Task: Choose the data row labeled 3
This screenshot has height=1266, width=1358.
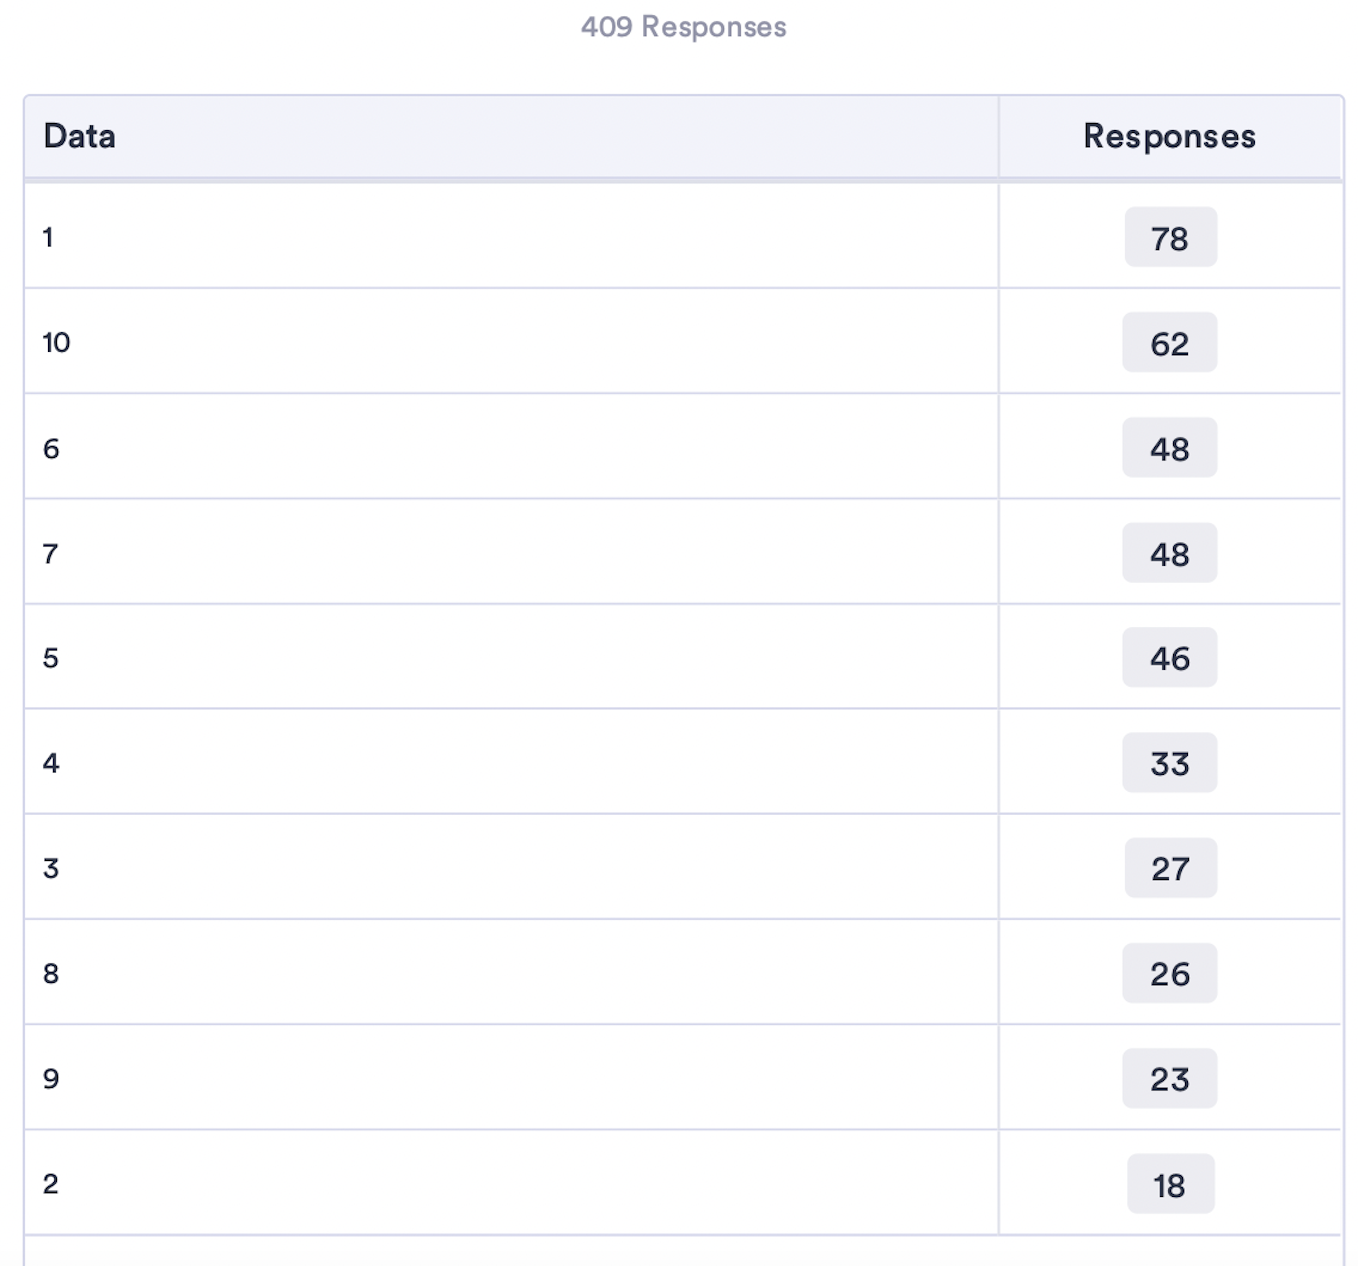Action: click(683, 867)
